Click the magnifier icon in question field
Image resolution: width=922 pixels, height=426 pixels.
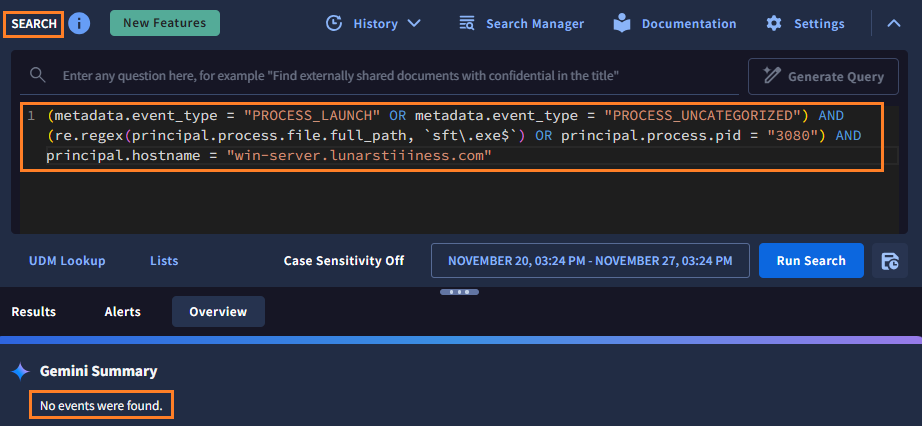pos(37,76)
